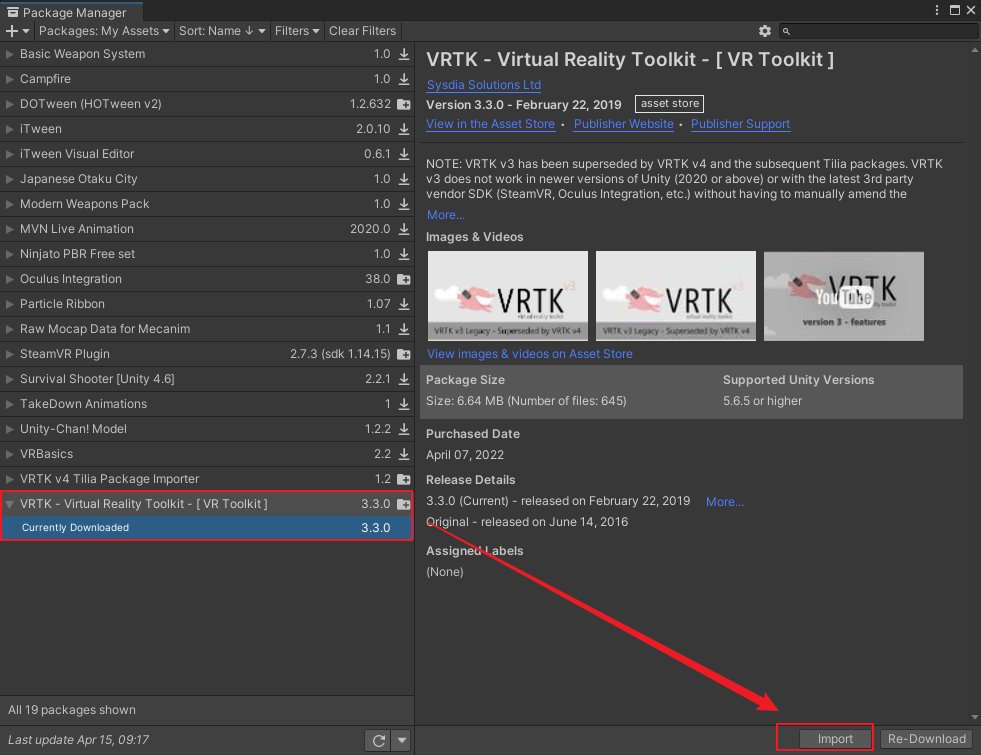
Task: Open the window's three-dot options menu
Action: tap(937, 10)
